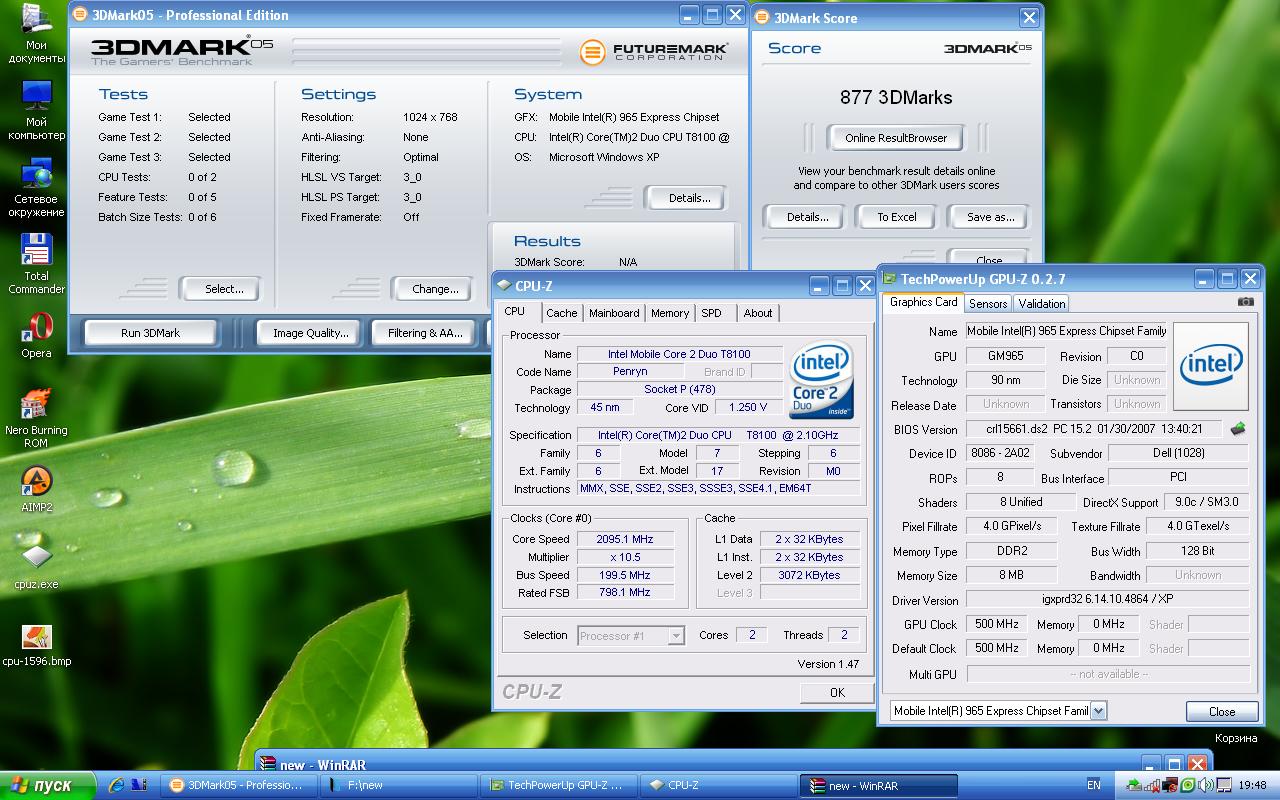Click the GPU-Z Name field
Image resolution: width=1280 pixels, height=800 pixels.
[1066, 331]
